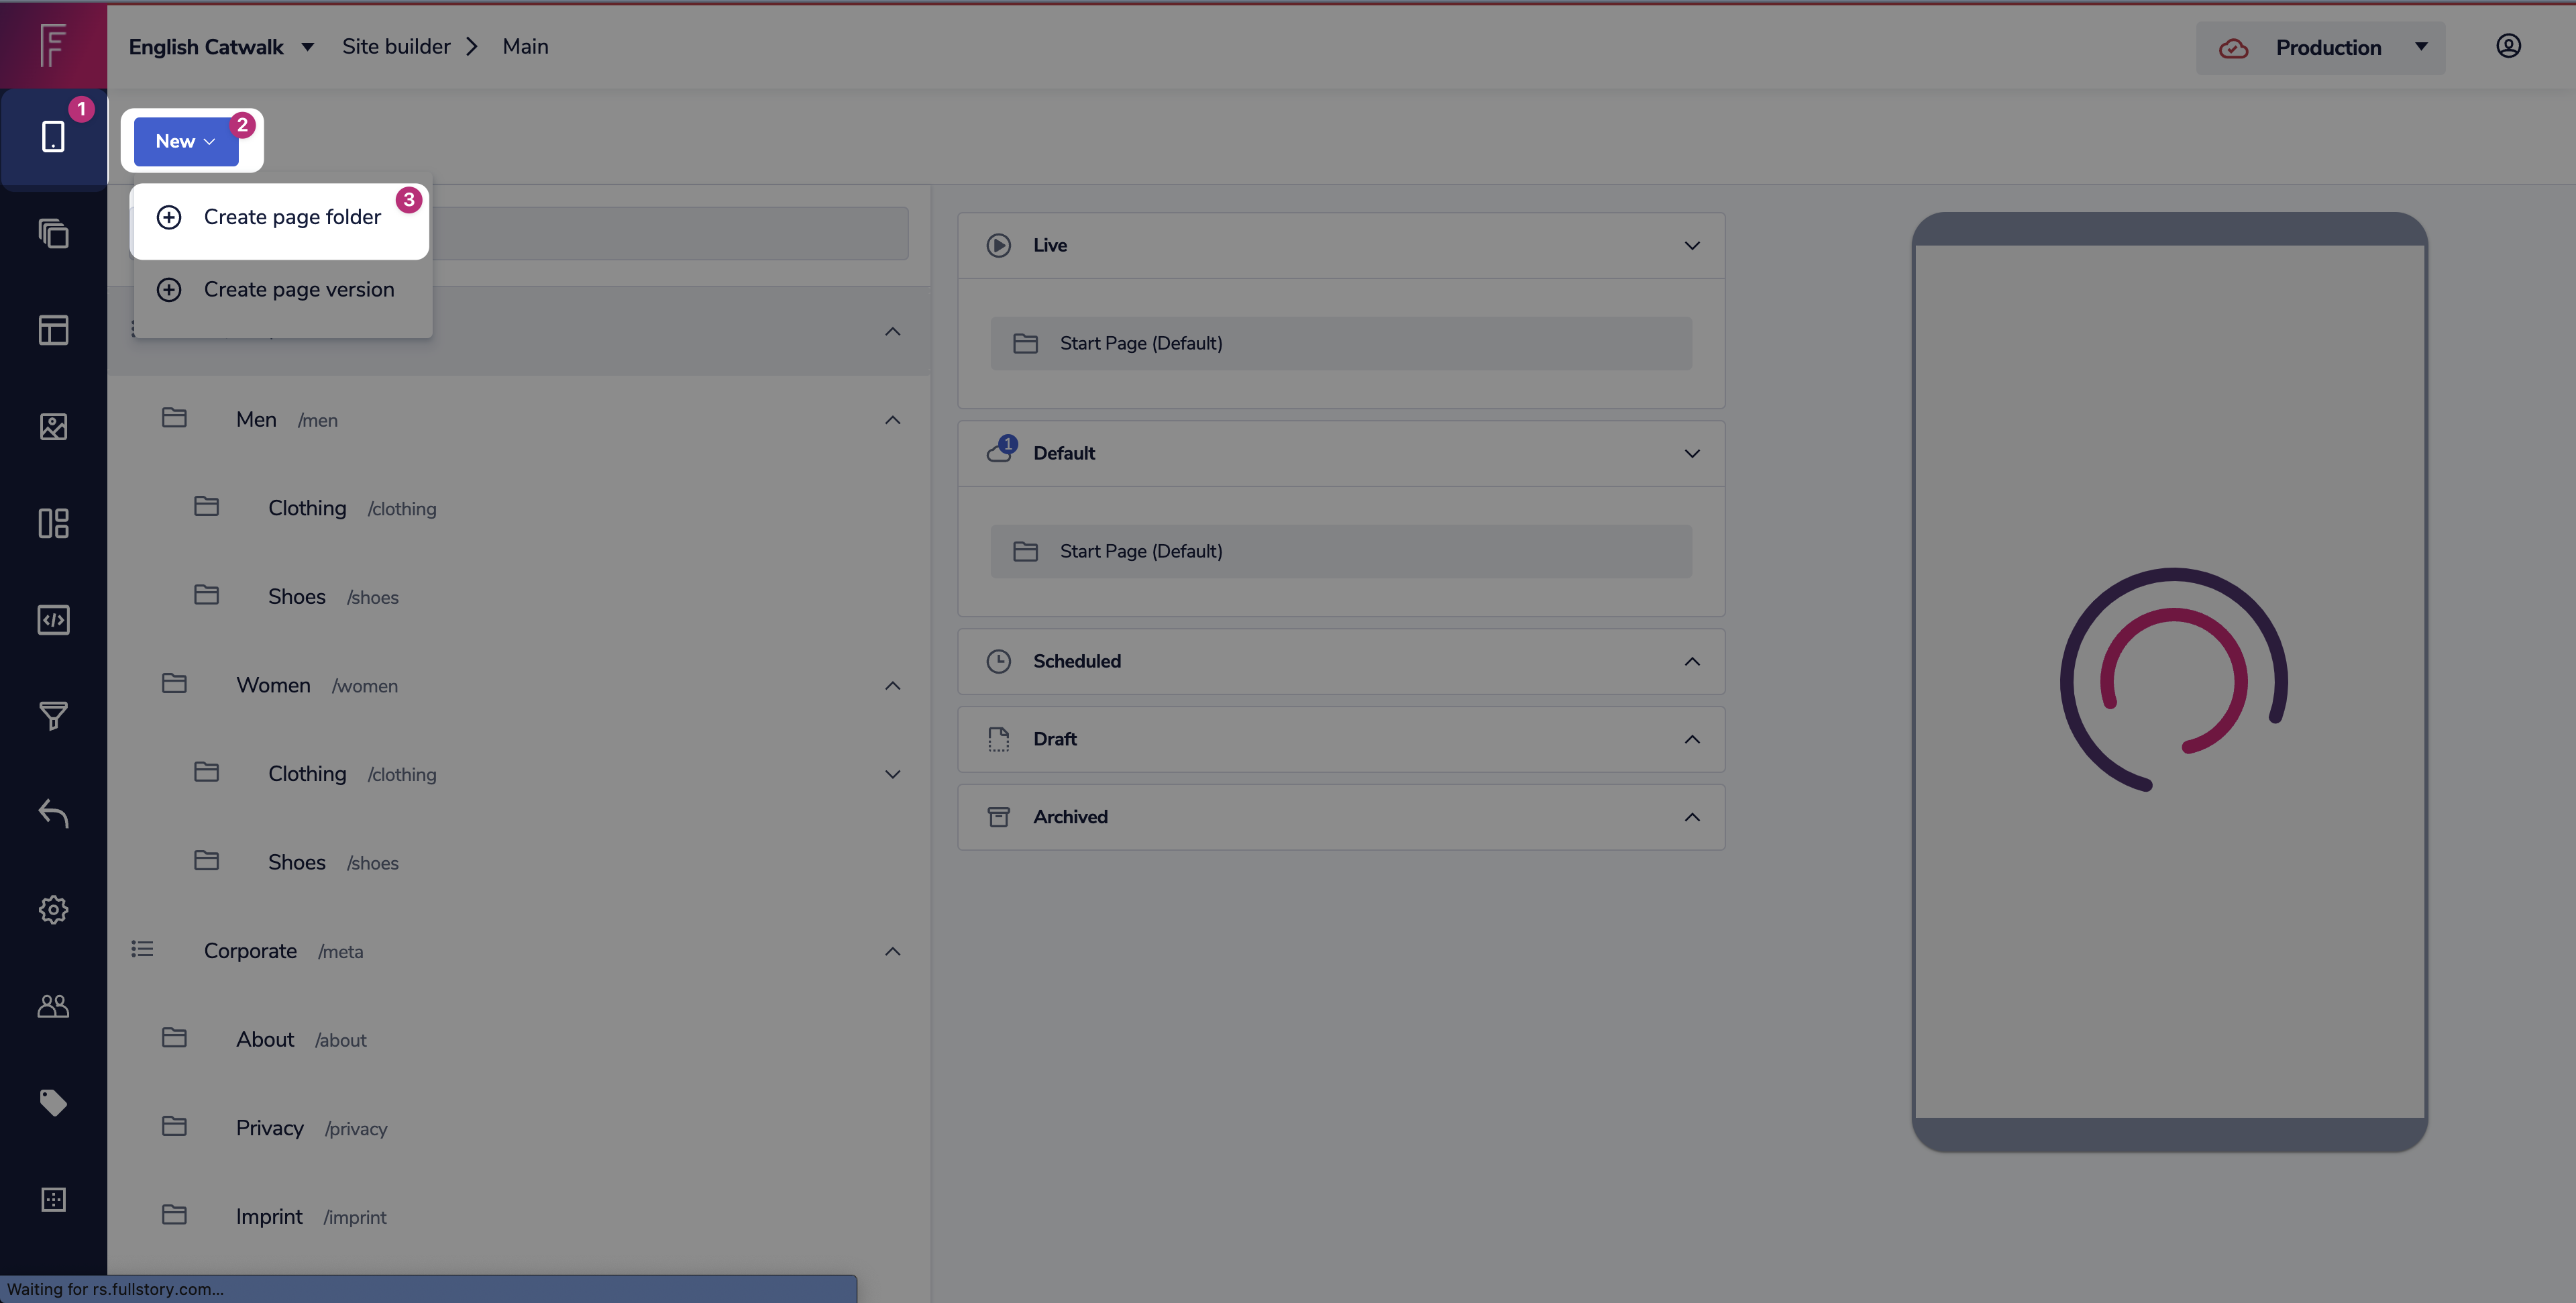Open the settings gear icon in sidebar

53,909
